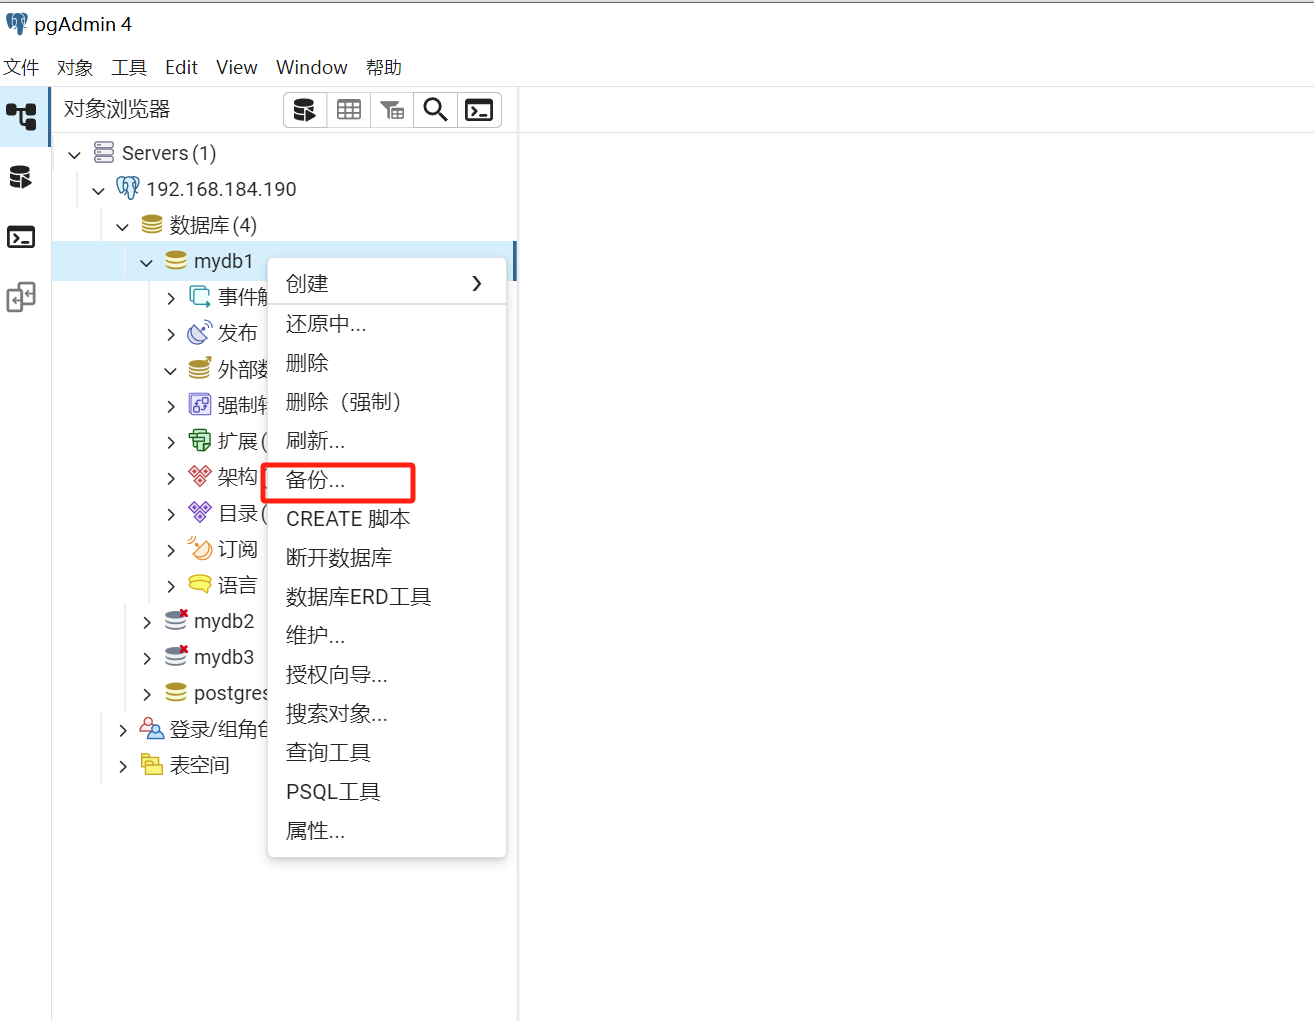
Task: Click the mydb1 database icon
Action: (176, 261)
